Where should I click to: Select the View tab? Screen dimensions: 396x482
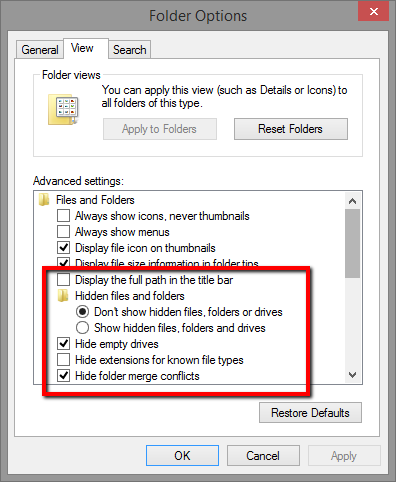pyautogui.click(x=86, y=48)
